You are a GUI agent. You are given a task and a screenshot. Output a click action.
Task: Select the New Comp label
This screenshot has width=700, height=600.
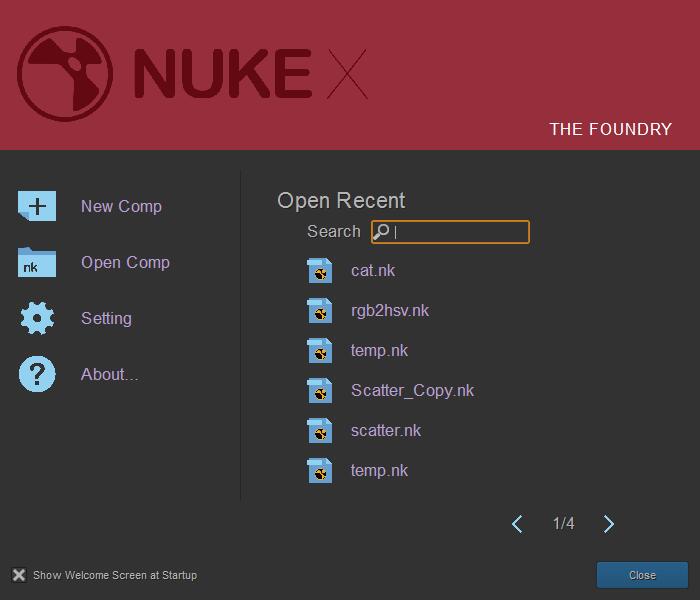[x=121, y=206]
